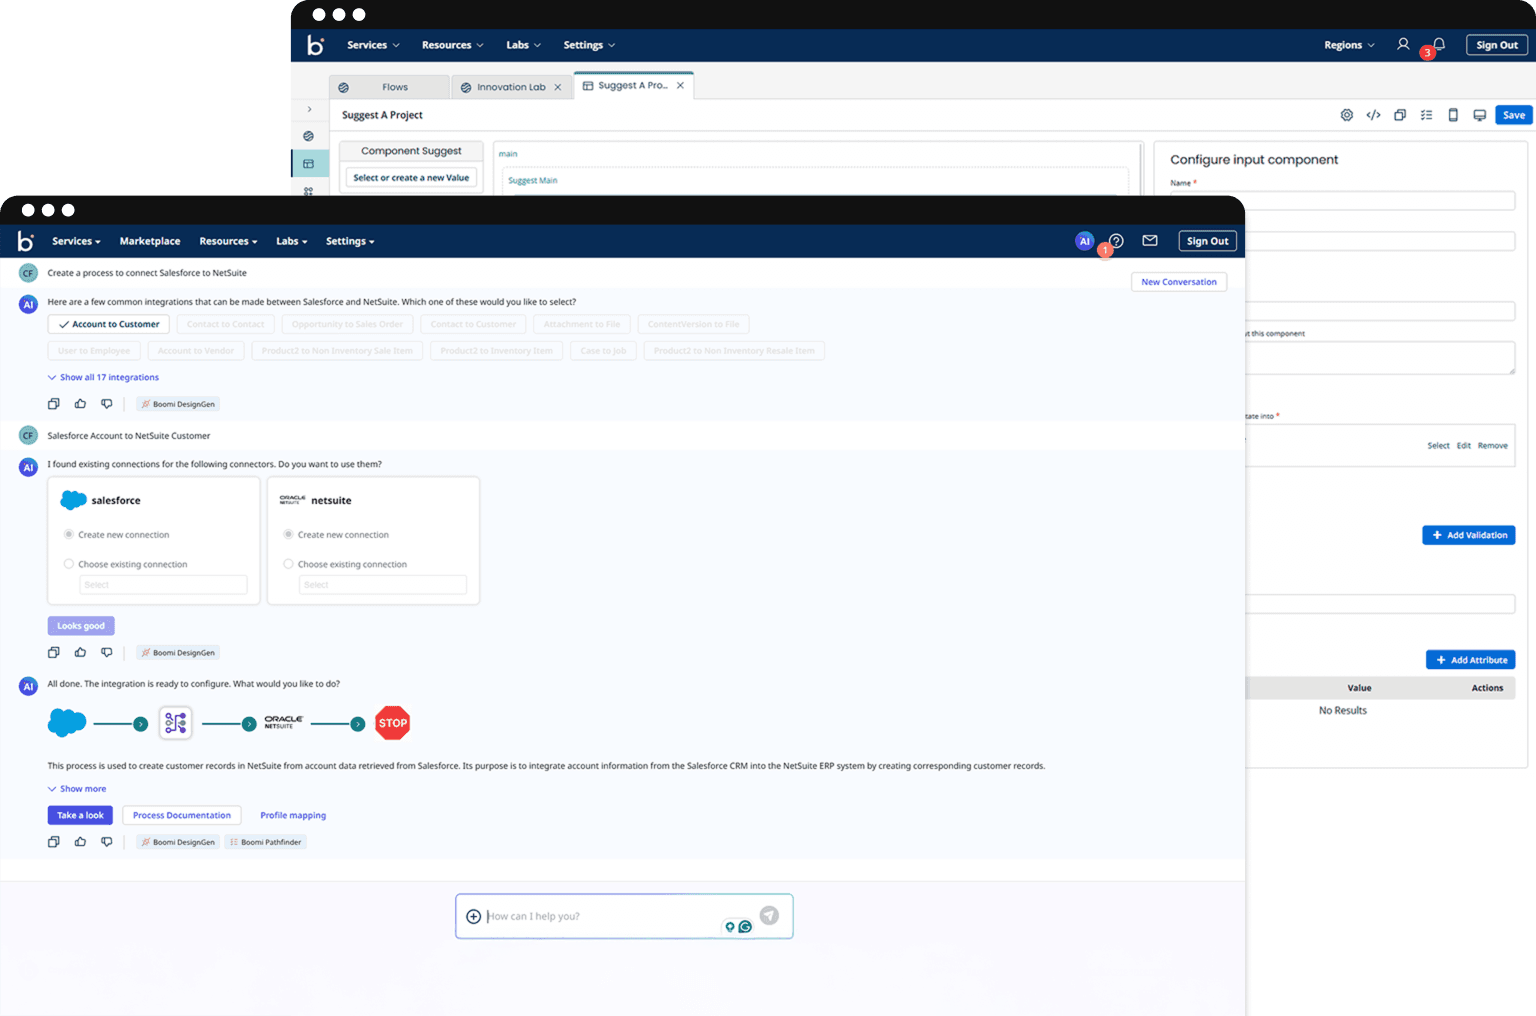
Task: Select Salesforce Create new connection radio
Action: (69, 535)
